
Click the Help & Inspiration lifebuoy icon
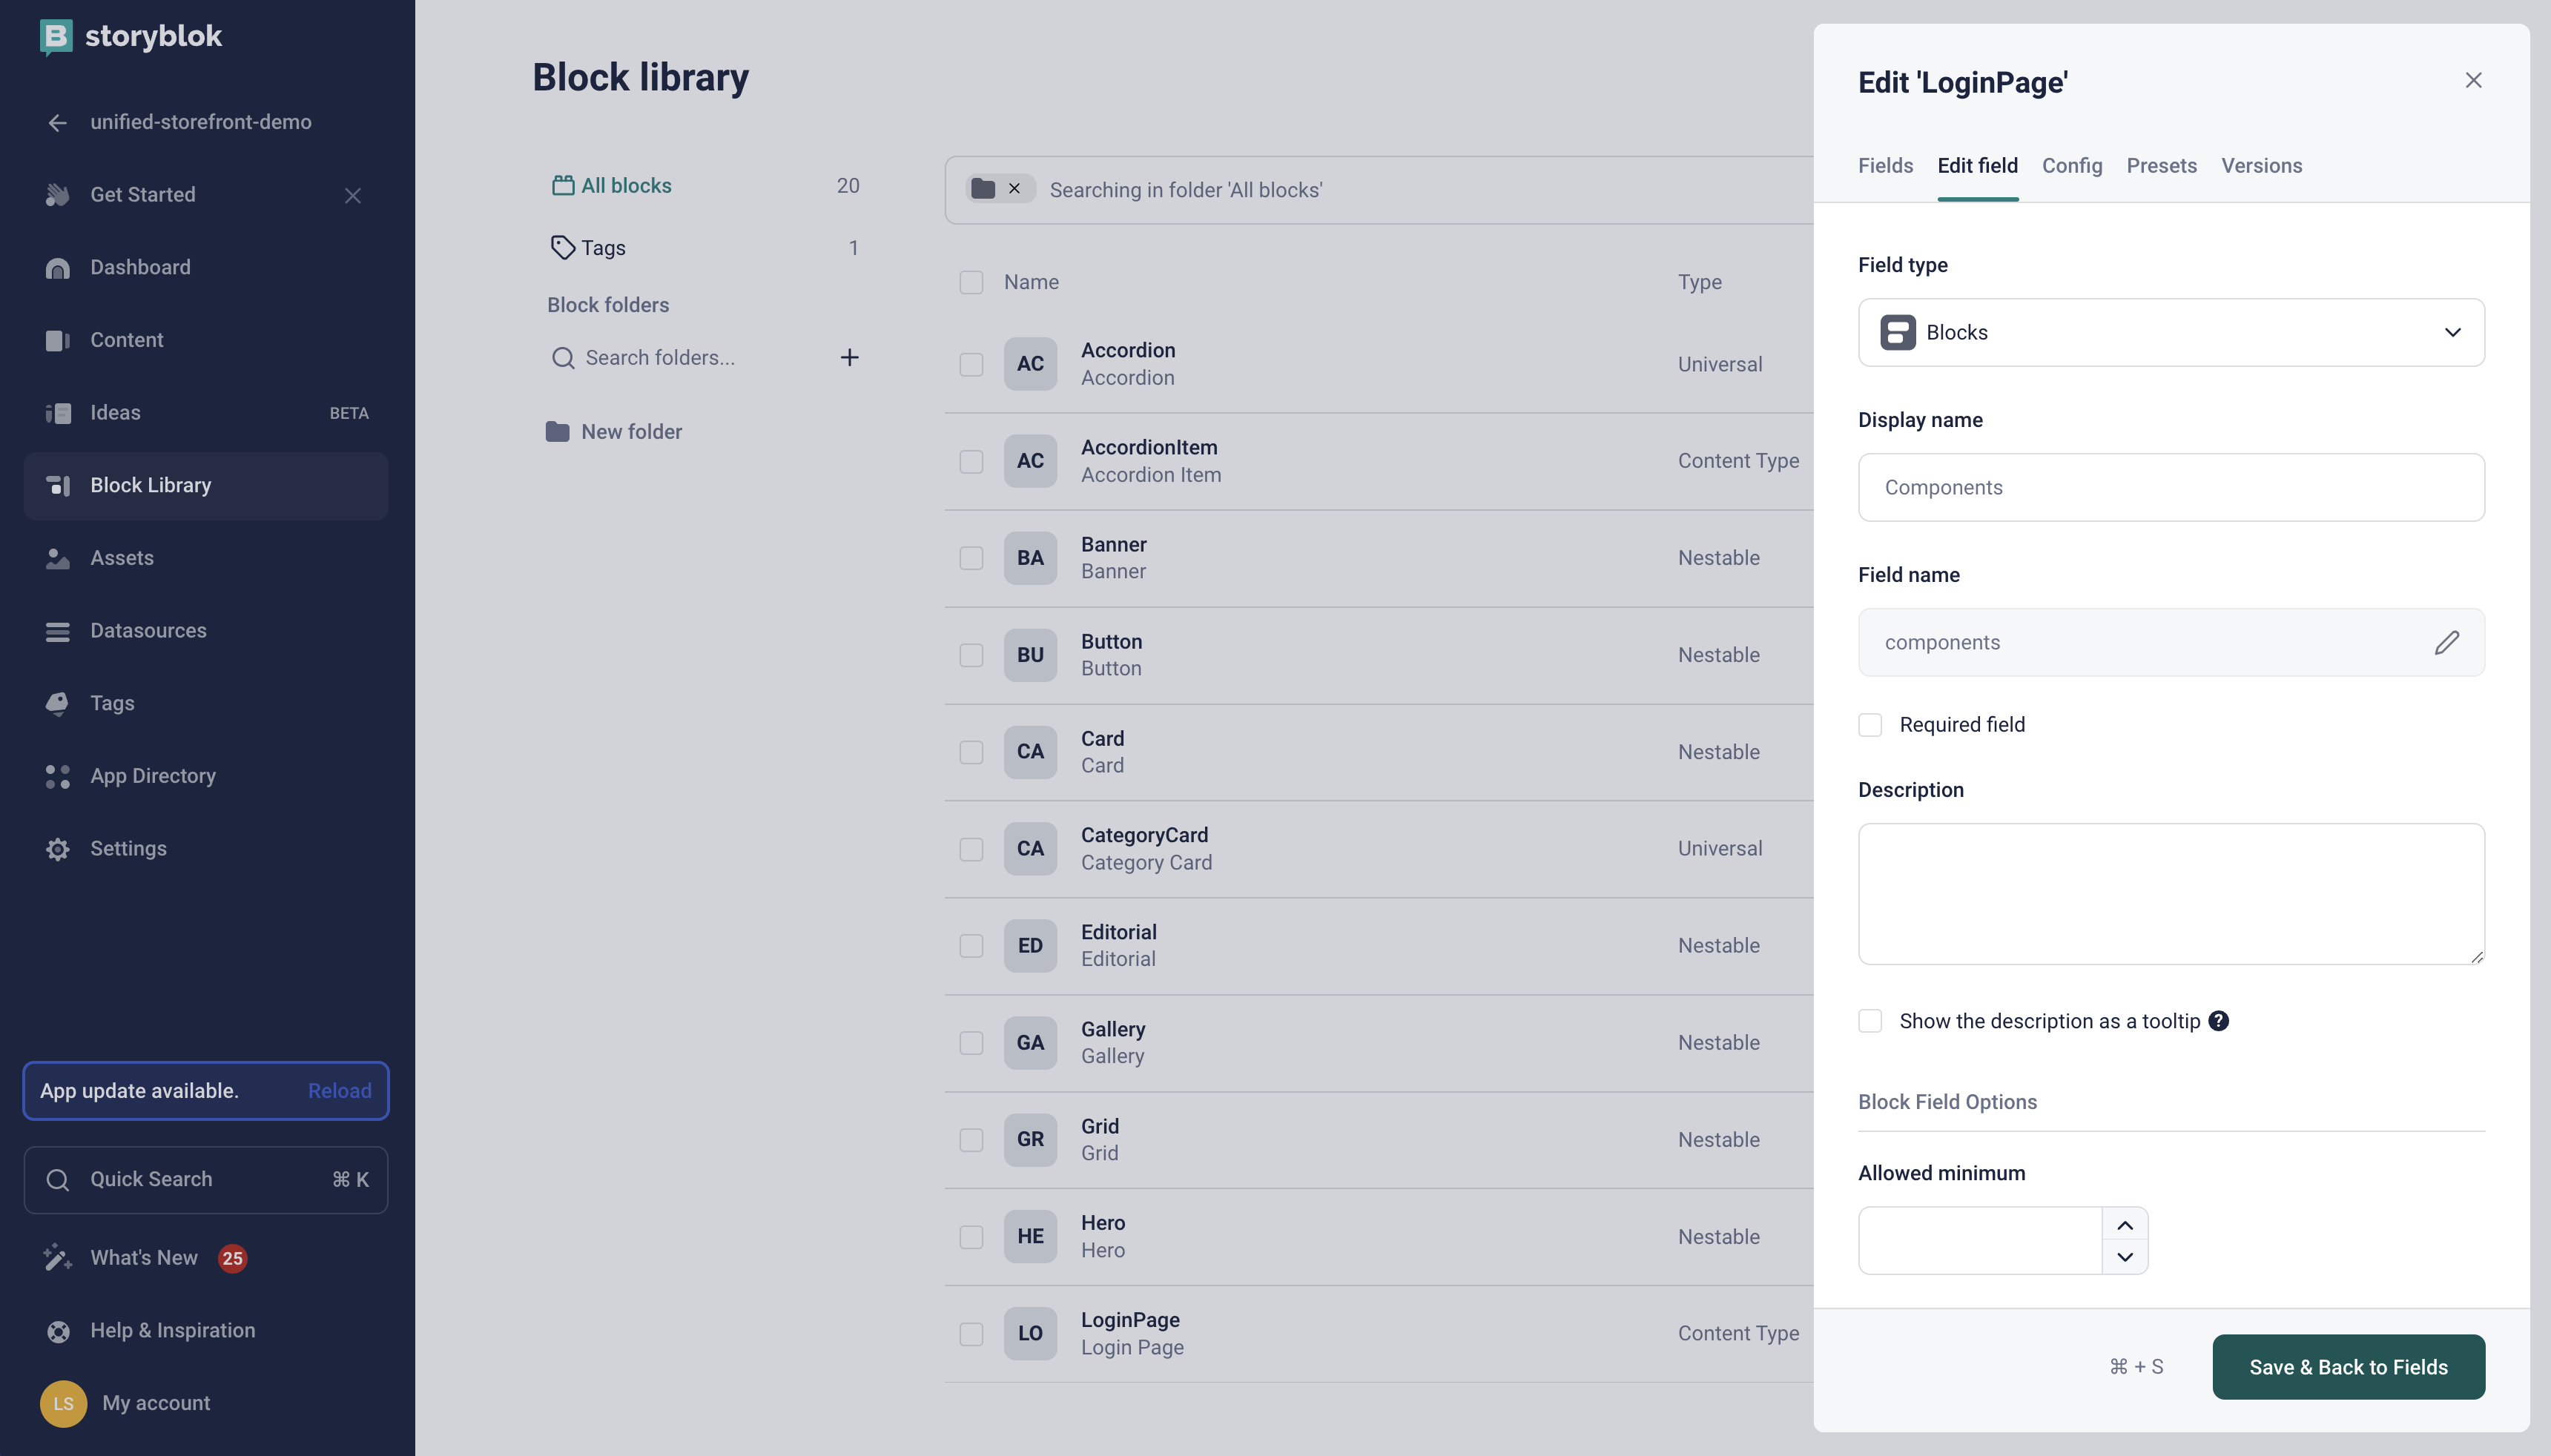tap(58, 1331)
